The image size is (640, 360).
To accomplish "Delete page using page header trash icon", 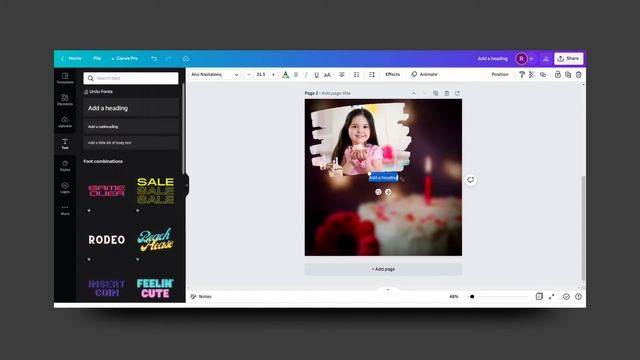I will 447,93.
